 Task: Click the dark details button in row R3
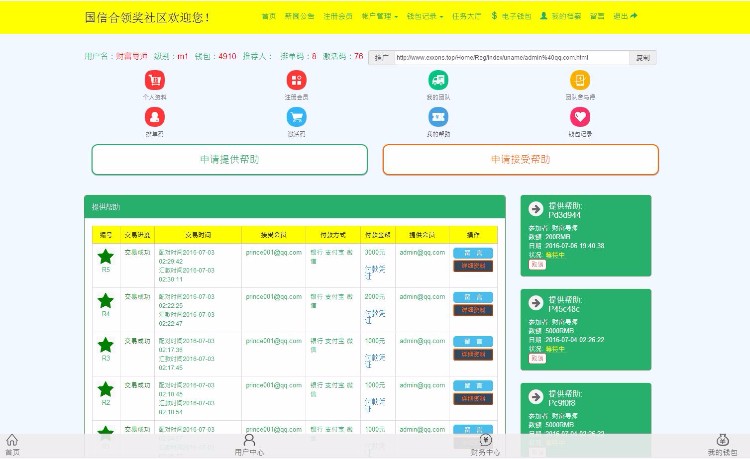[x=473, y=354]
